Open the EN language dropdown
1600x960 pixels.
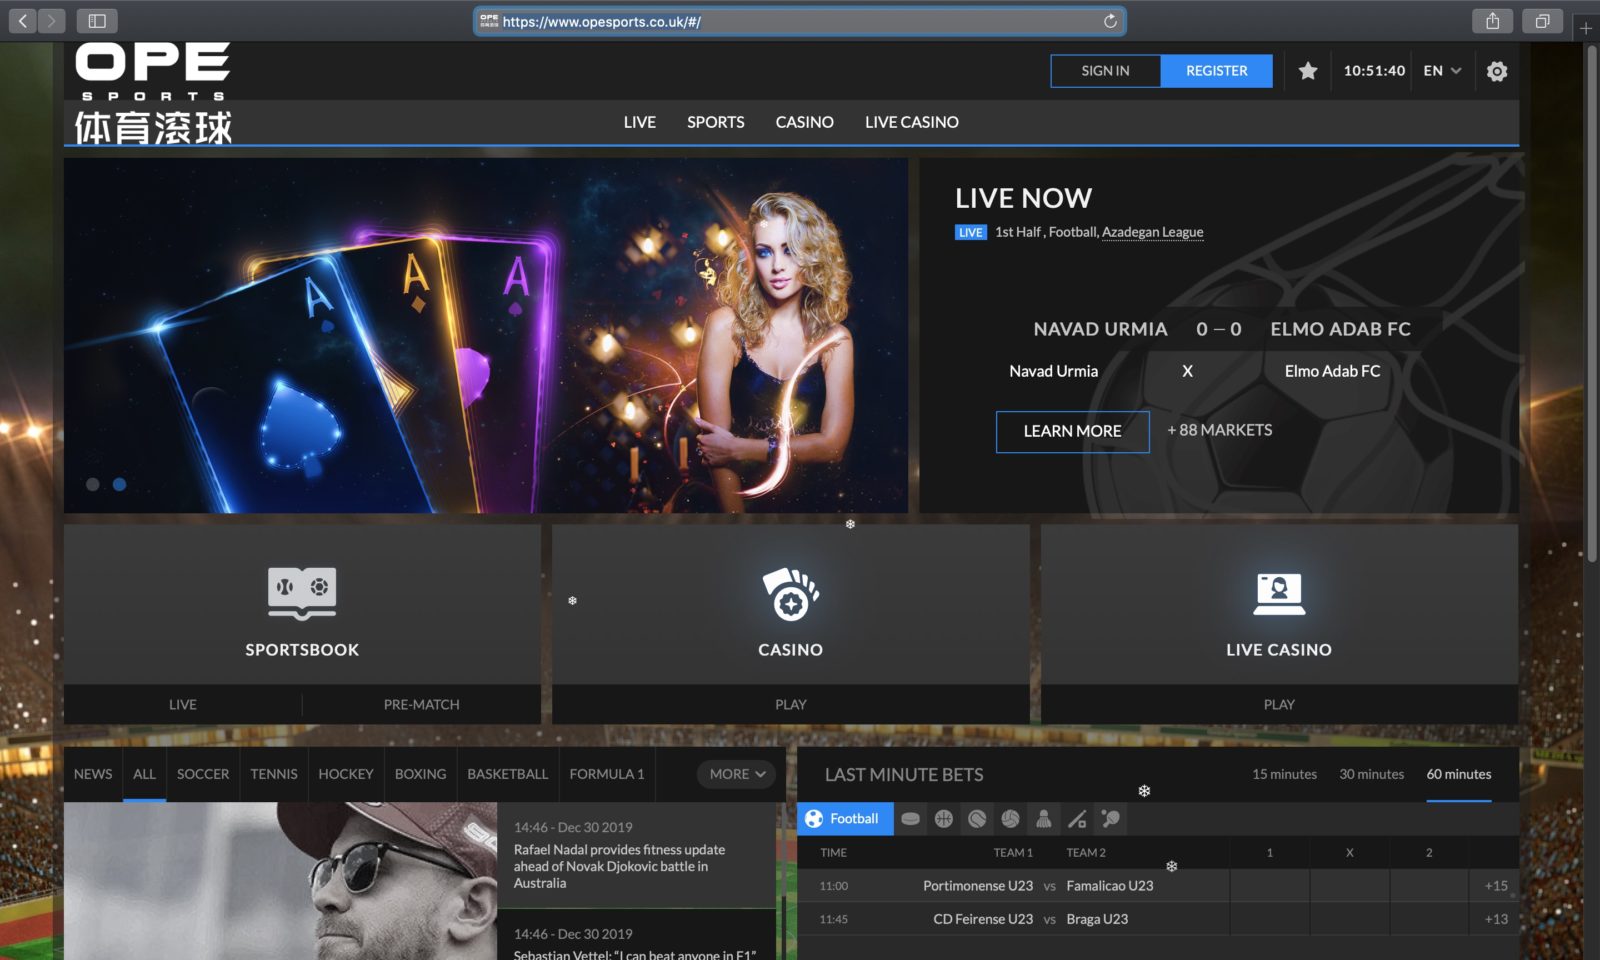1440,71
